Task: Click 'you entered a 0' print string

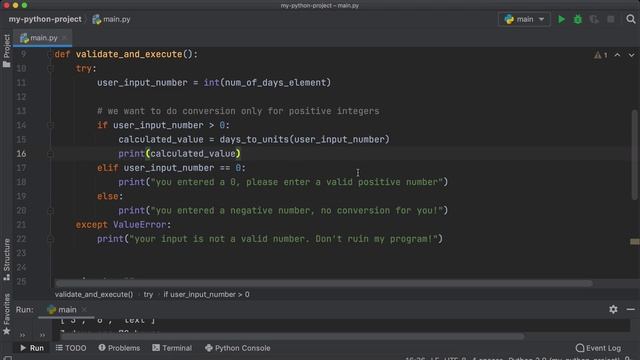Action: pos(297,182)
